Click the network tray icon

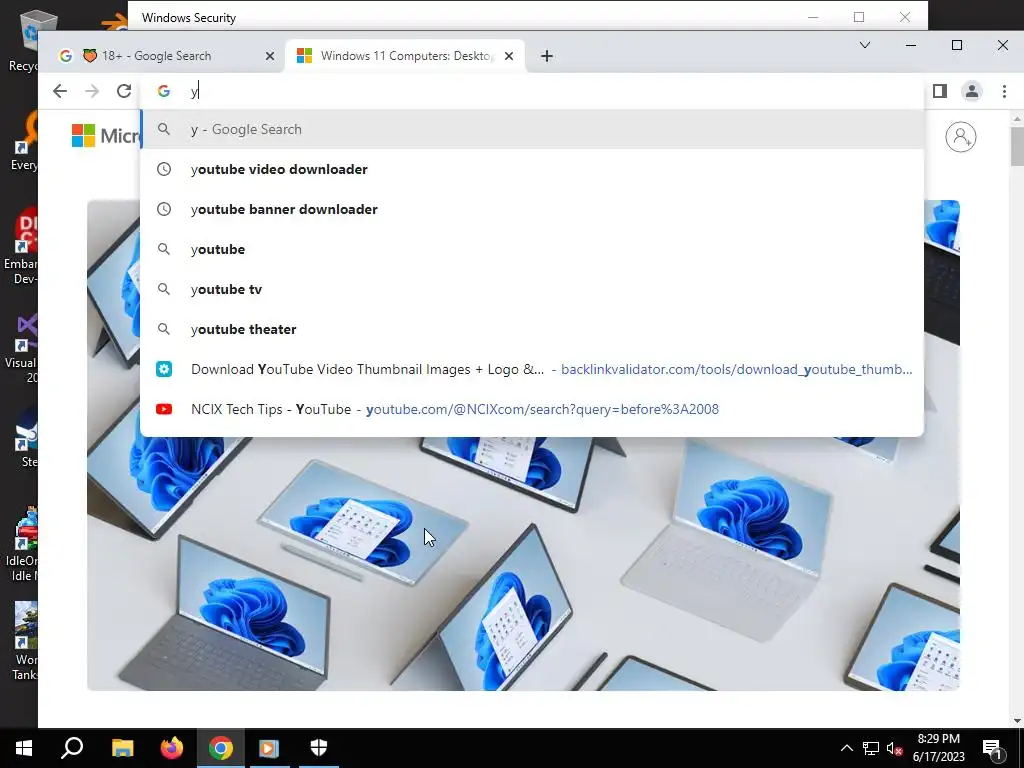871,748
